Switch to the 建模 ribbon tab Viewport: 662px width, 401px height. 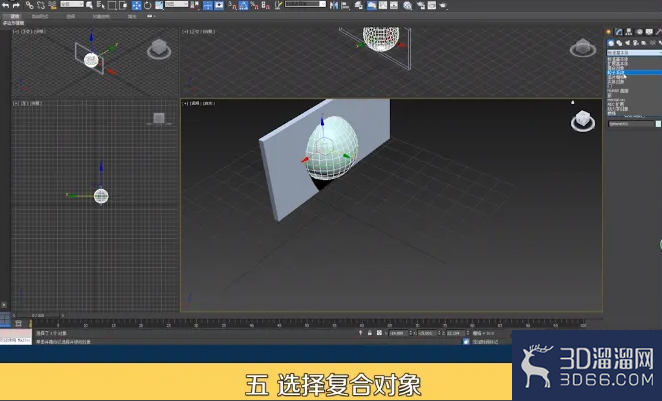click(15, 16)
